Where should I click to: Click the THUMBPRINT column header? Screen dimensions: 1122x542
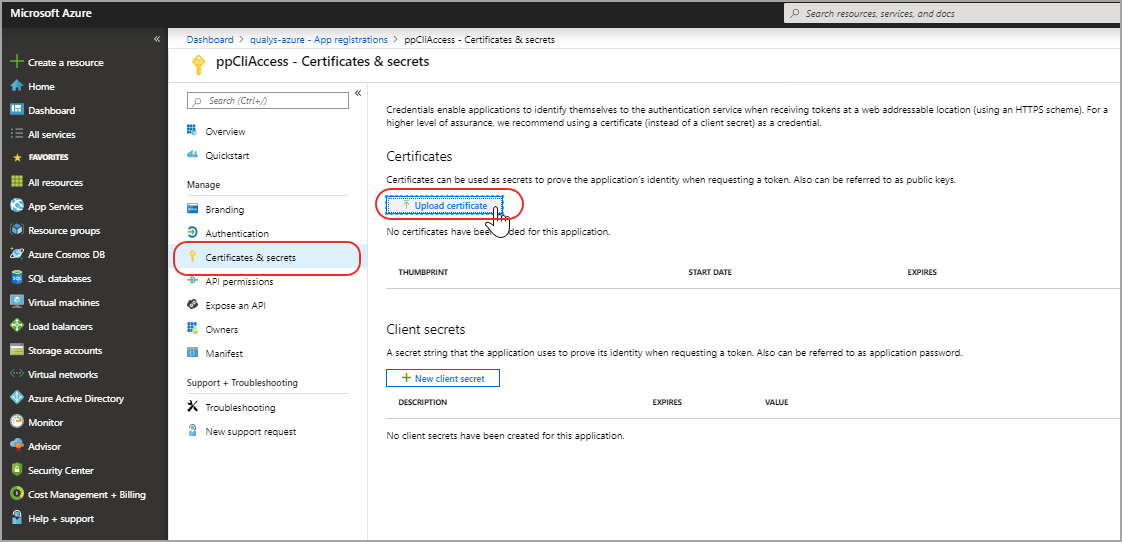(423, 272)
